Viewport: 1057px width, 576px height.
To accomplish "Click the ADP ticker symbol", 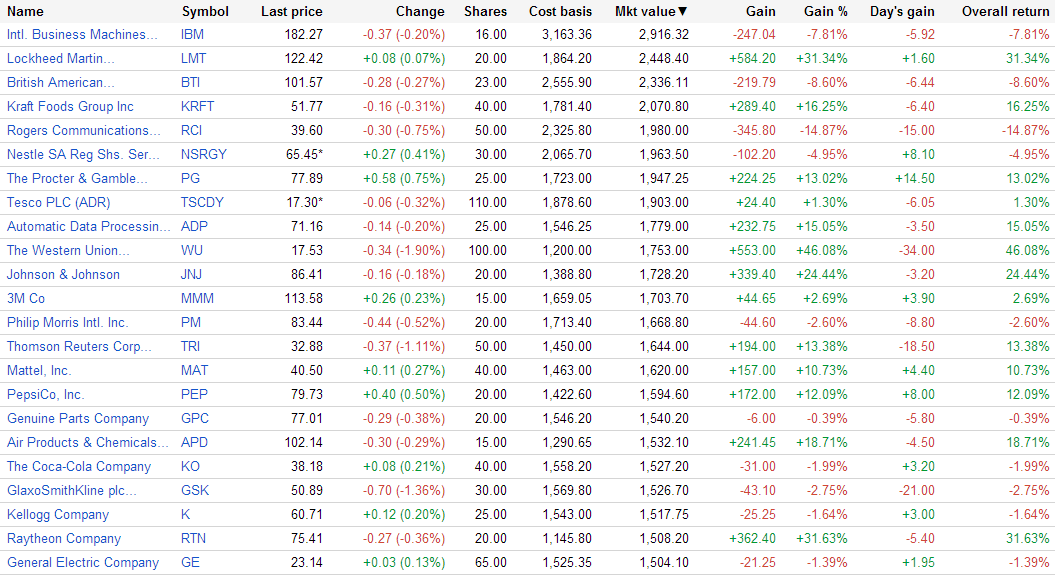I will click(194, 227).
